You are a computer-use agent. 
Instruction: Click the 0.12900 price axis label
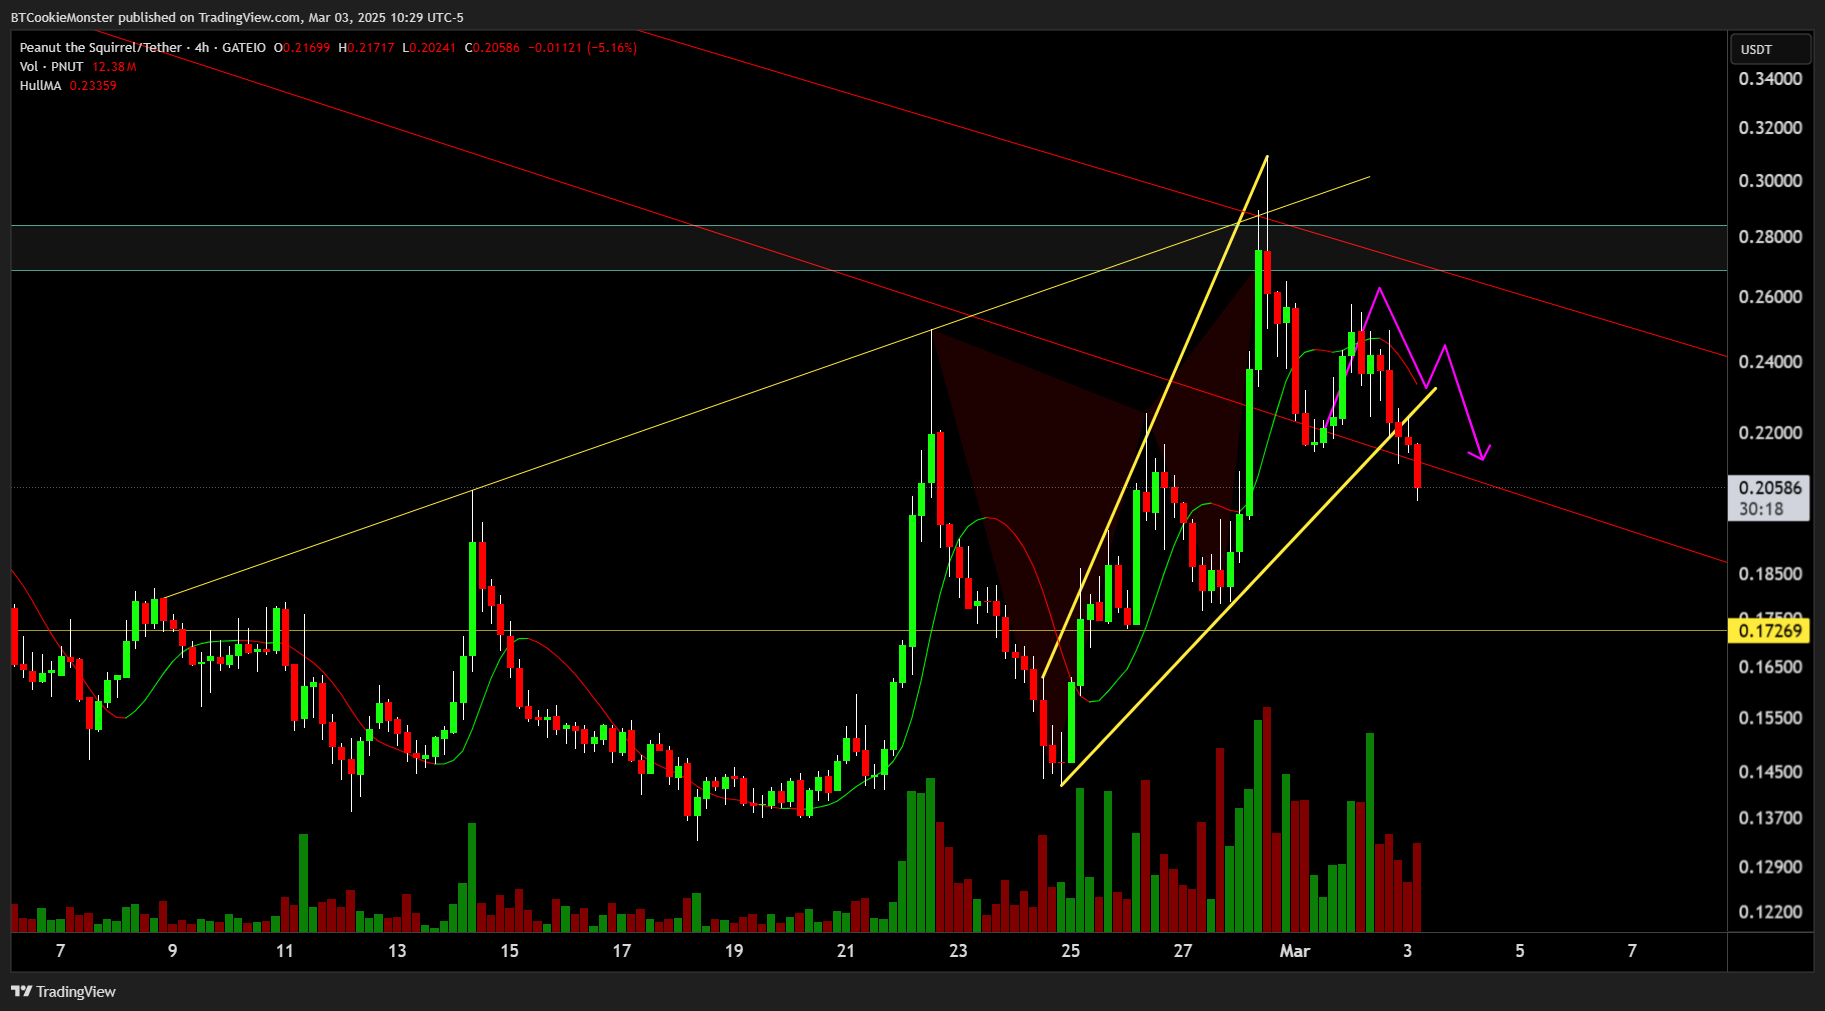(x=1770, y=866)
